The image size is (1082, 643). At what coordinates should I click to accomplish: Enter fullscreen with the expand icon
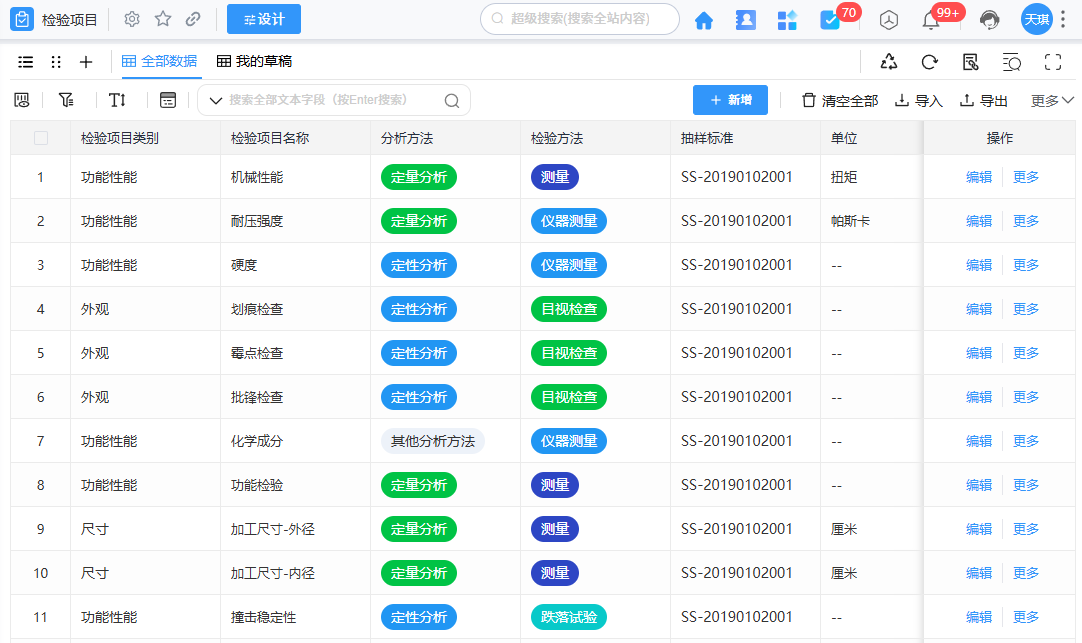(x=1052, y=62)
